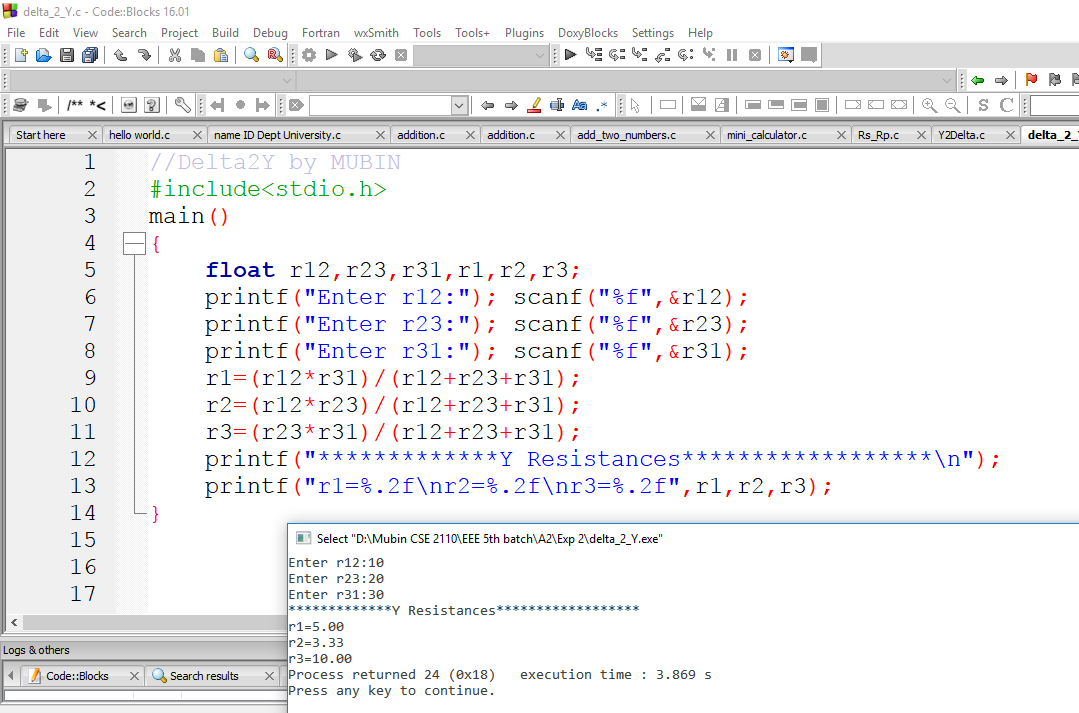1079x713 pixels.
Task: Rebuild the project using the circular arrows icon
Action: (377, 55)
